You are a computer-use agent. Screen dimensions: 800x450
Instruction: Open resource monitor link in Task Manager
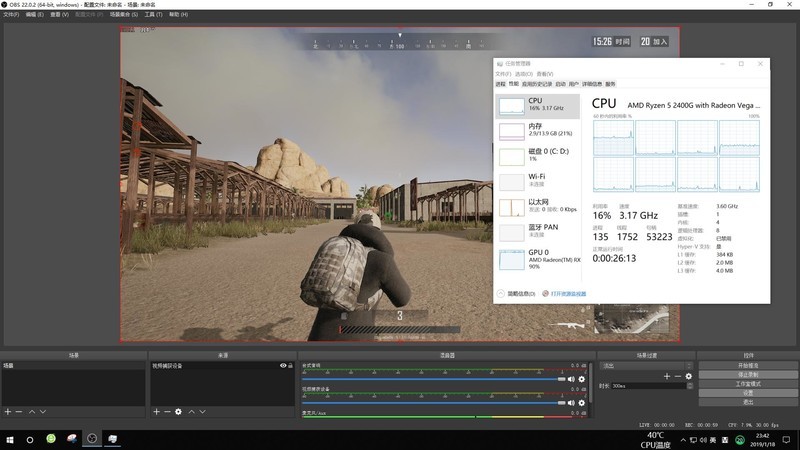(x=566, y=294)
